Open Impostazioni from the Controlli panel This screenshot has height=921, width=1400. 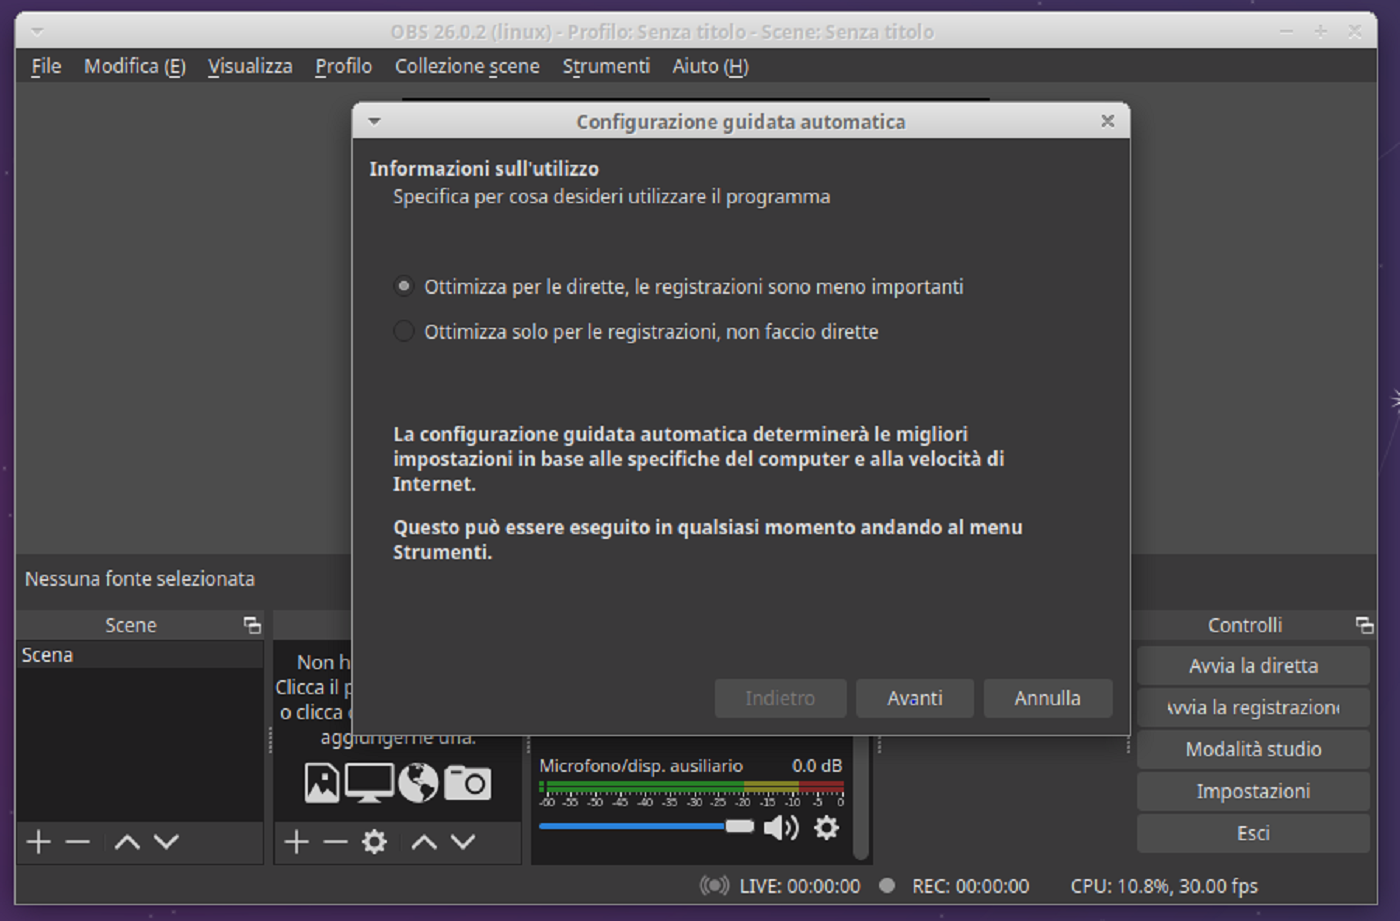click(x=1252, y=790)
